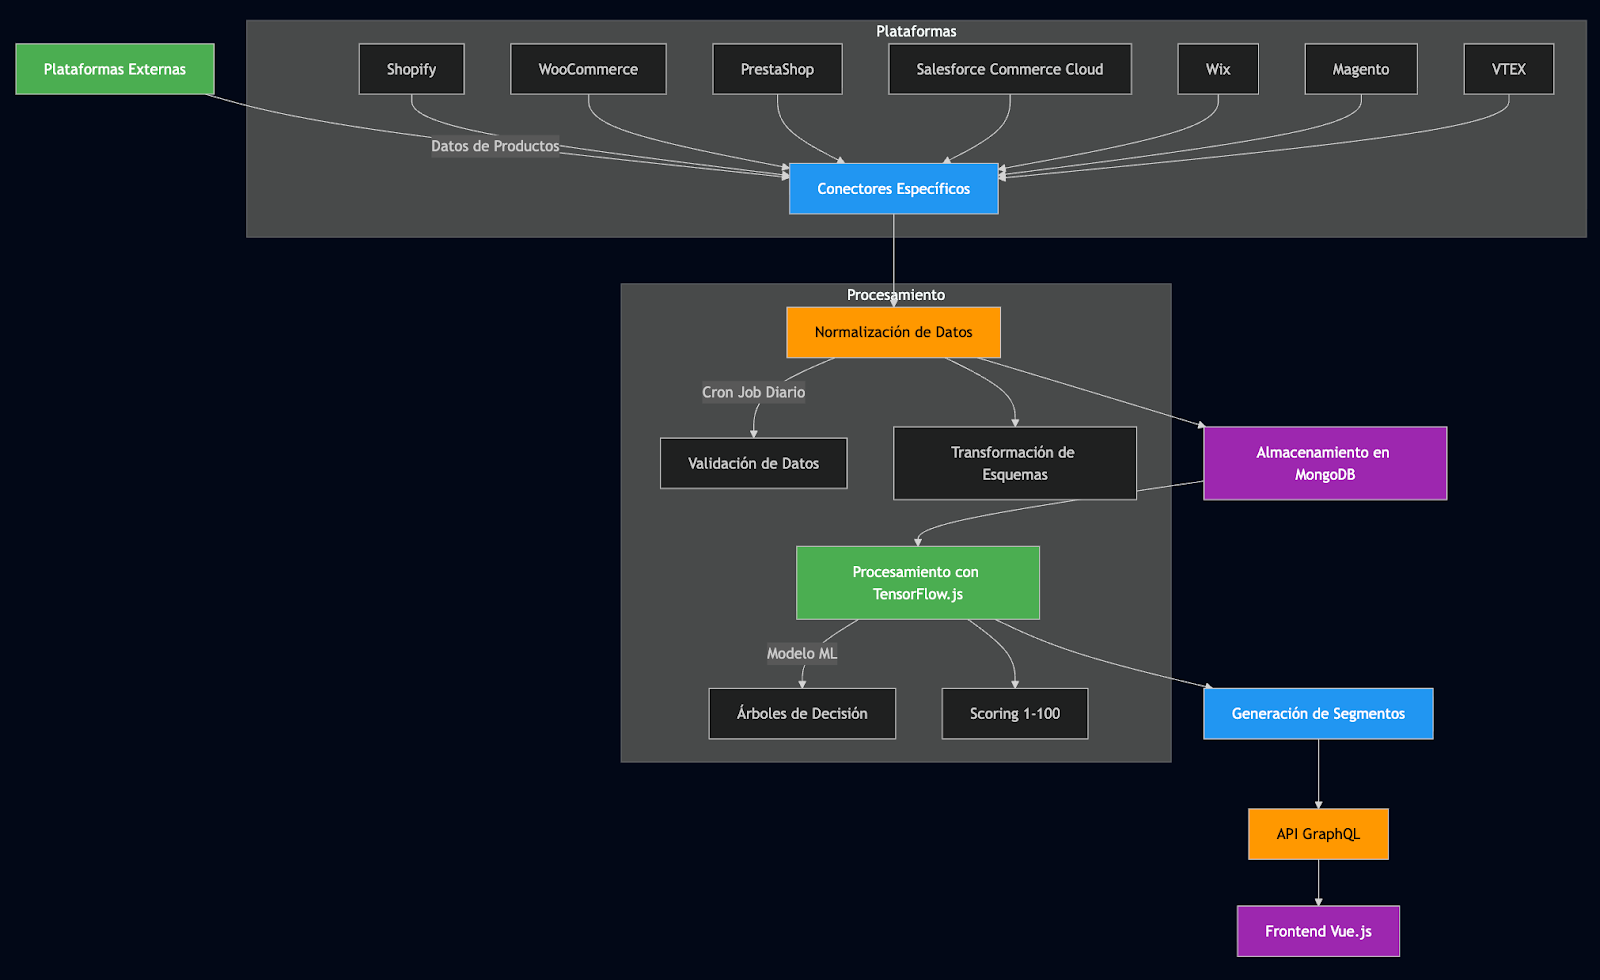Click the Plataformas Externas node

click(115, 69)
